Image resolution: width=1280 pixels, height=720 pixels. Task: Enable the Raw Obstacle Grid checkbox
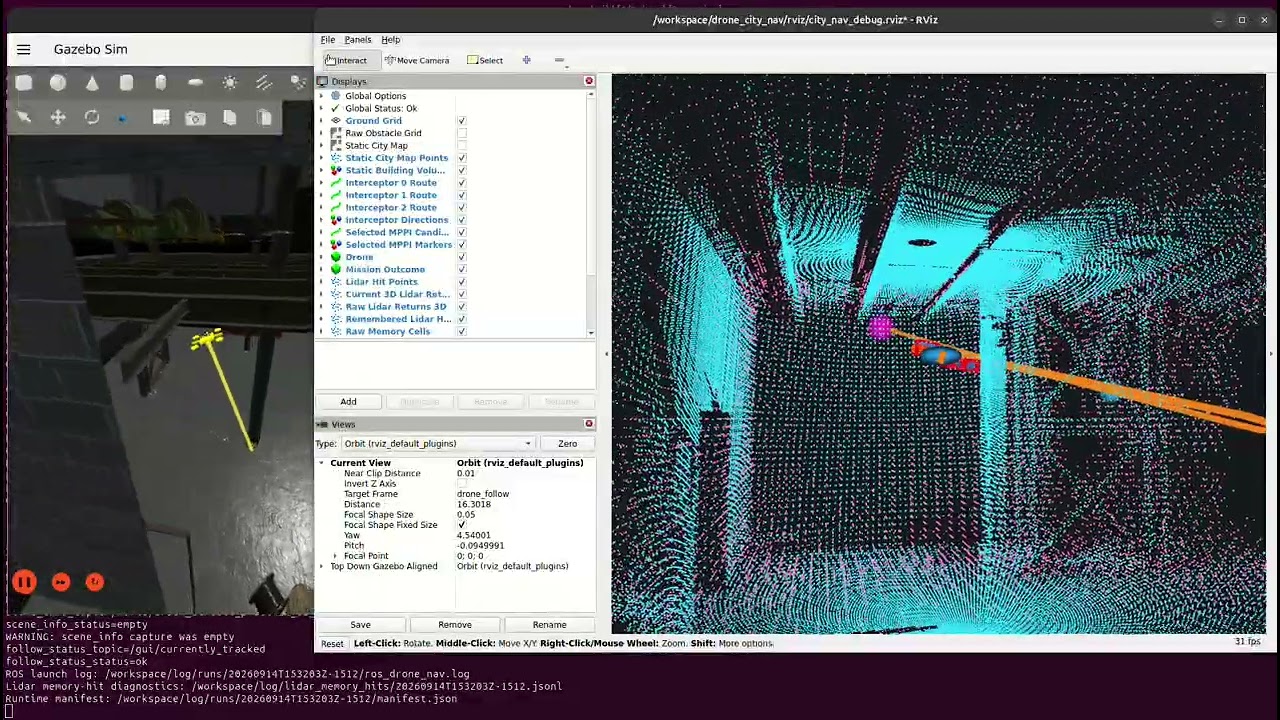click(461, 133)
